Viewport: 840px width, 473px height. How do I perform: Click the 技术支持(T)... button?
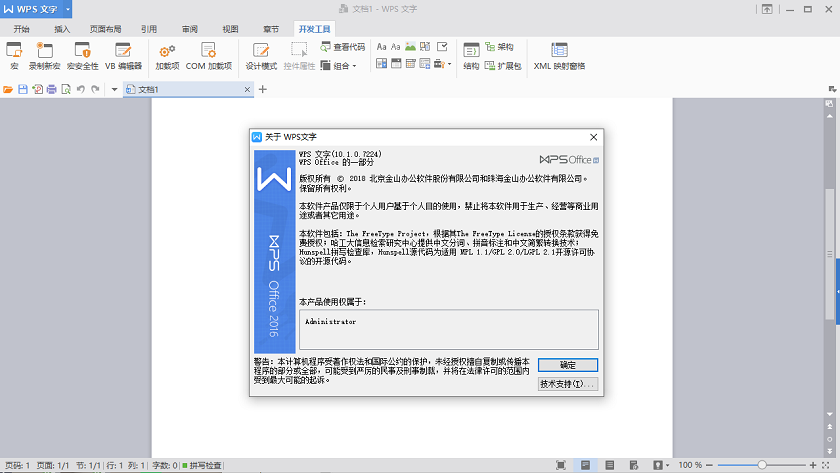(x=568, y=384)
